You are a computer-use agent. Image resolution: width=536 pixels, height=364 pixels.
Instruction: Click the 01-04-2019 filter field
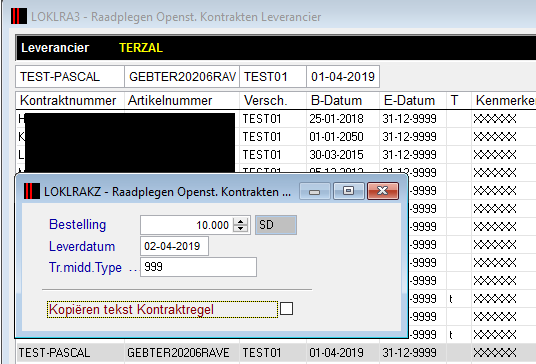click(x=343, y=77)
